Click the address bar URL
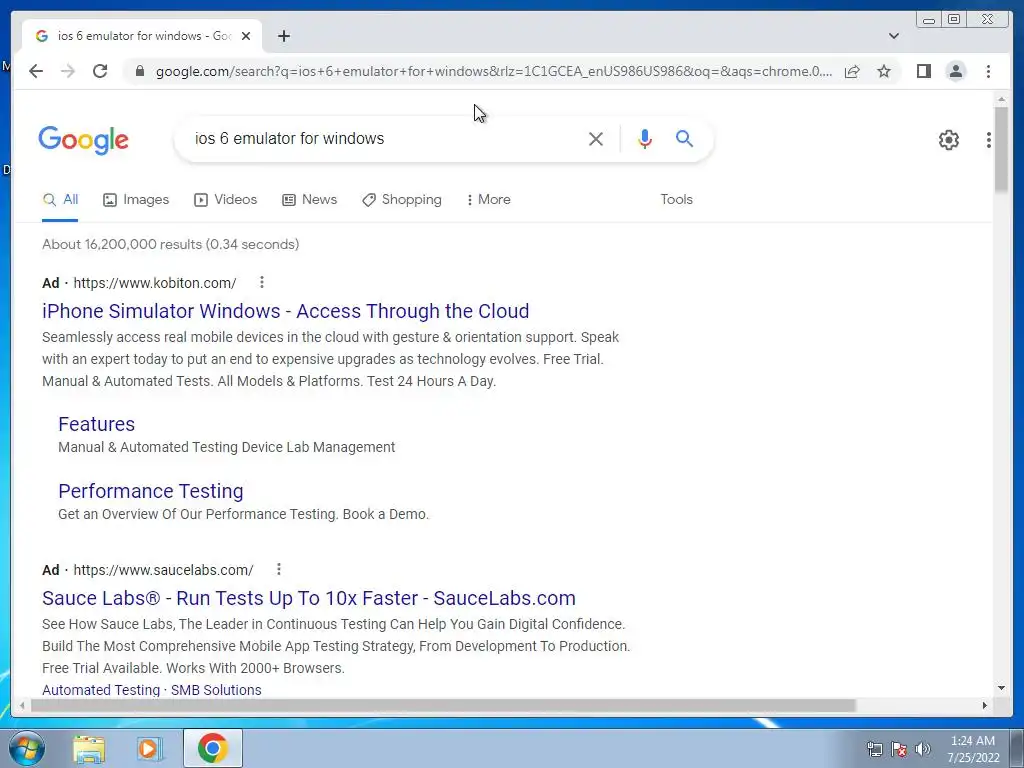This screenshot has height=768, width=1024. [x=494, y=71]
